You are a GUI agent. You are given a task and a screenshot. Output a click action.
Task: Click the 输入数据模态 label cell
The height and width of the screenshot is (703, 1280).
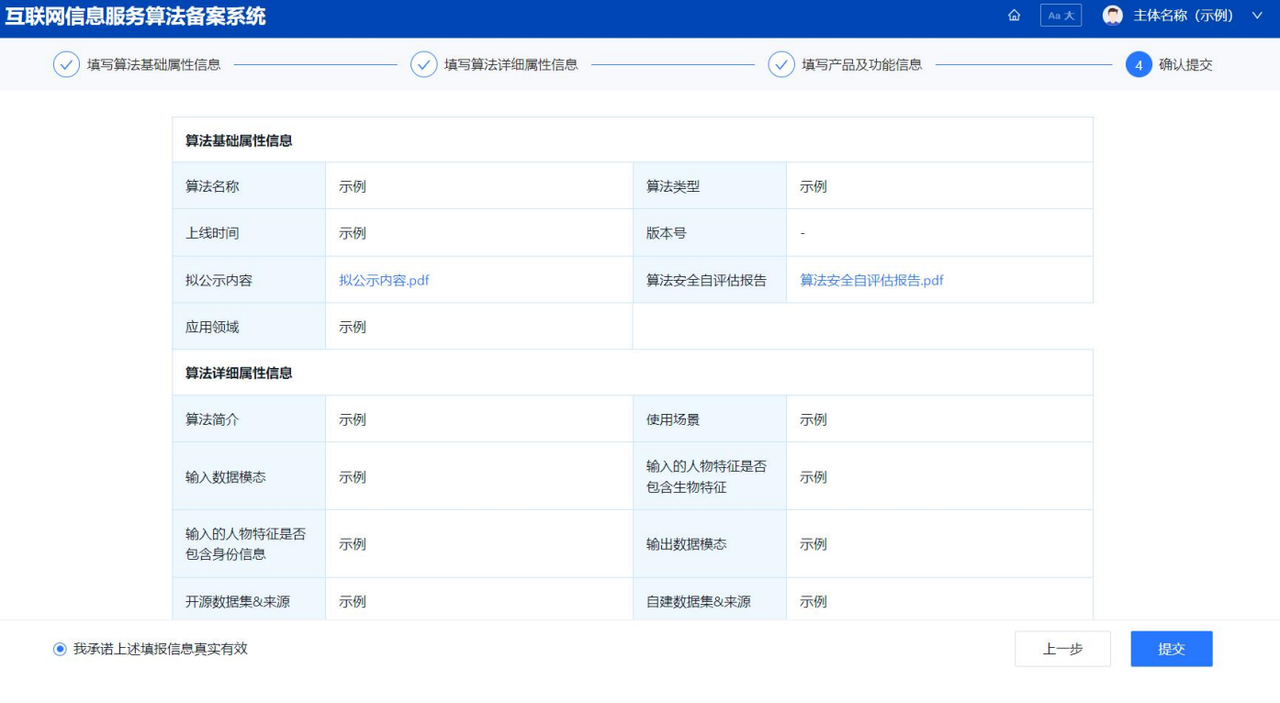point(249,477)
